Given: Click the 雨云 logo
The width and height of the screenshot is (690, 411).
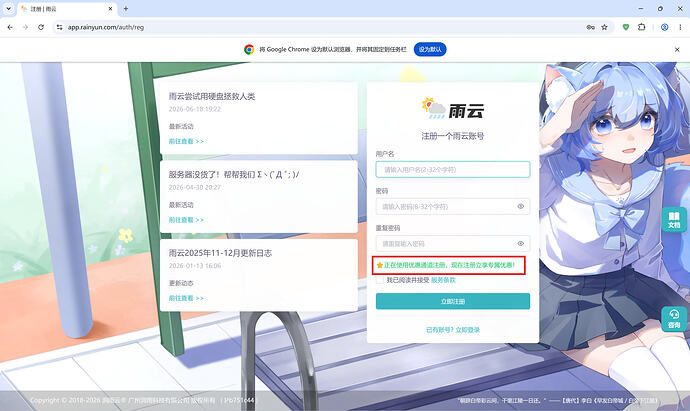Looking at the screenshot, I should tap(453, 109).
